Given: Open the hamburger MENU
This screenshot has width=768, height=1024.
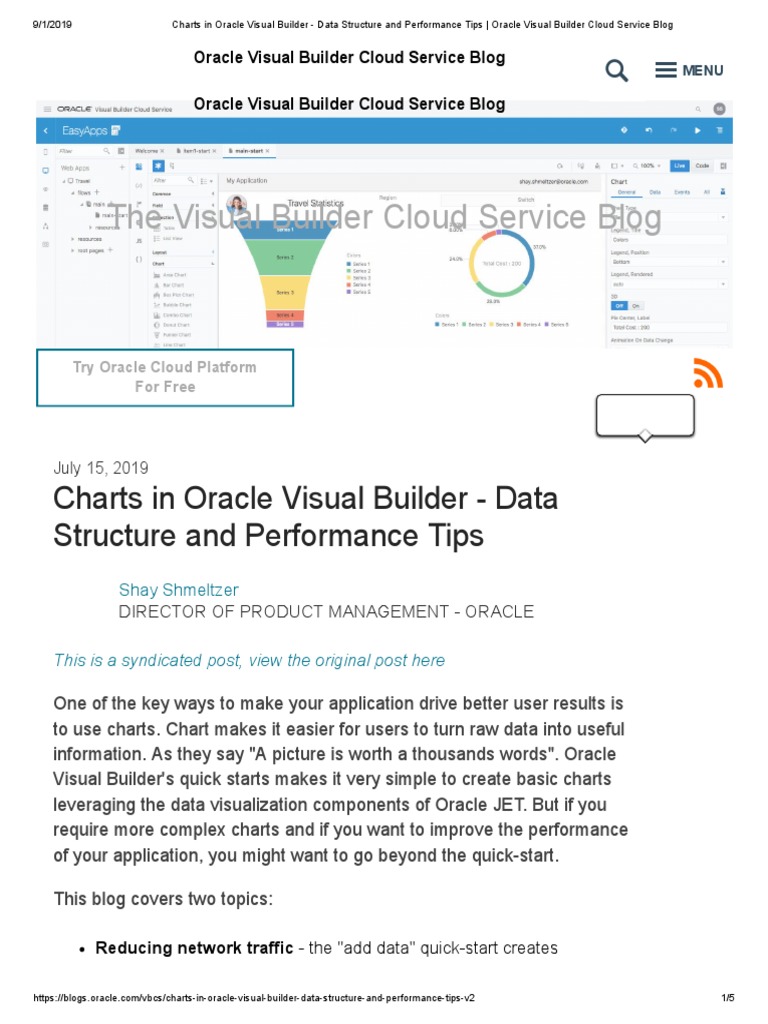Looking at the screenshot, I should pyautogui.click(x=688, y=70).
